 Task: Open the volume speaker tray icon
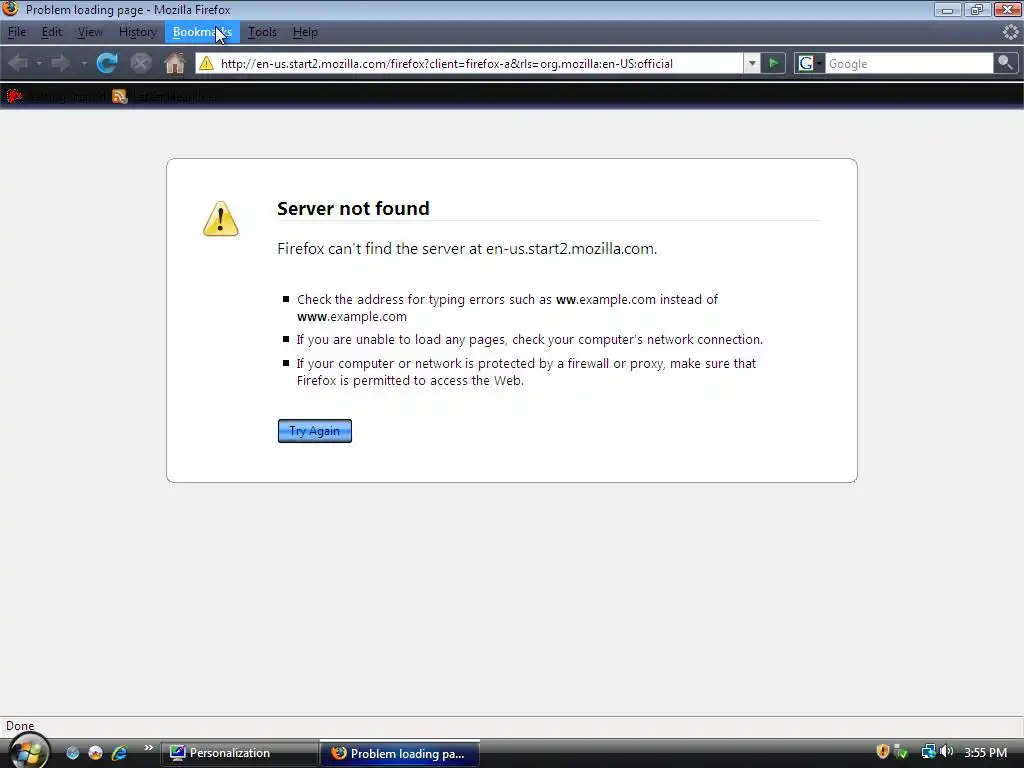(x=947, y=752)
